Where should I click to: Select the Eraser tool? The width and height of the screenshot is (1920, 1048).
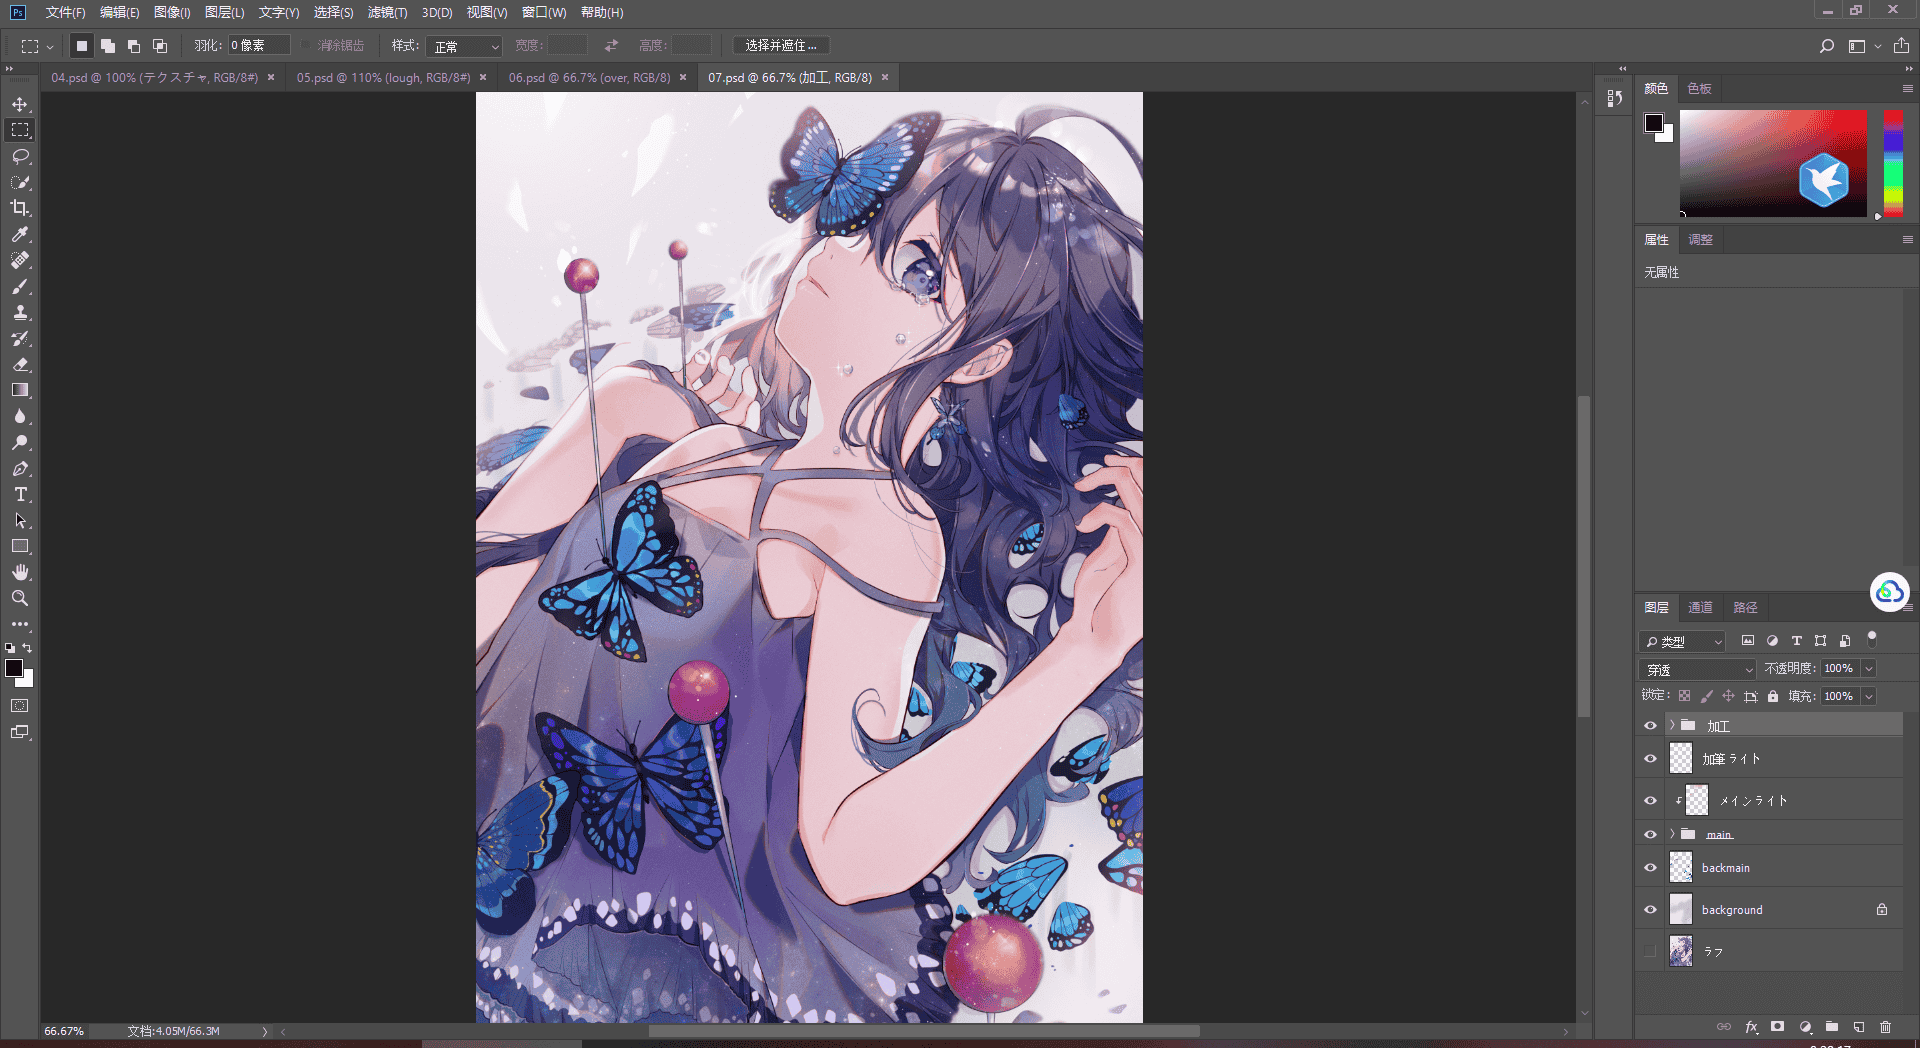coord(20,364)
